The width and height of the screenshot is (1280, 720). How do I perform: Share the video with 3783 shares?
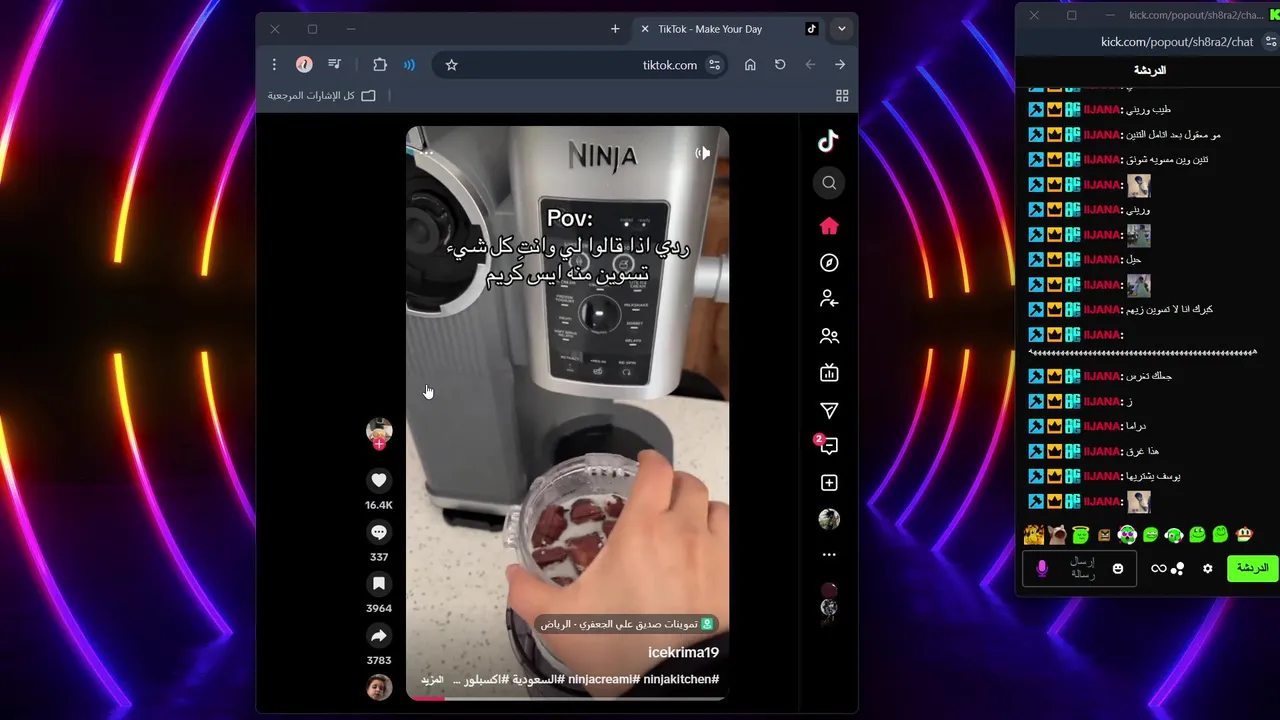[379, 635]
